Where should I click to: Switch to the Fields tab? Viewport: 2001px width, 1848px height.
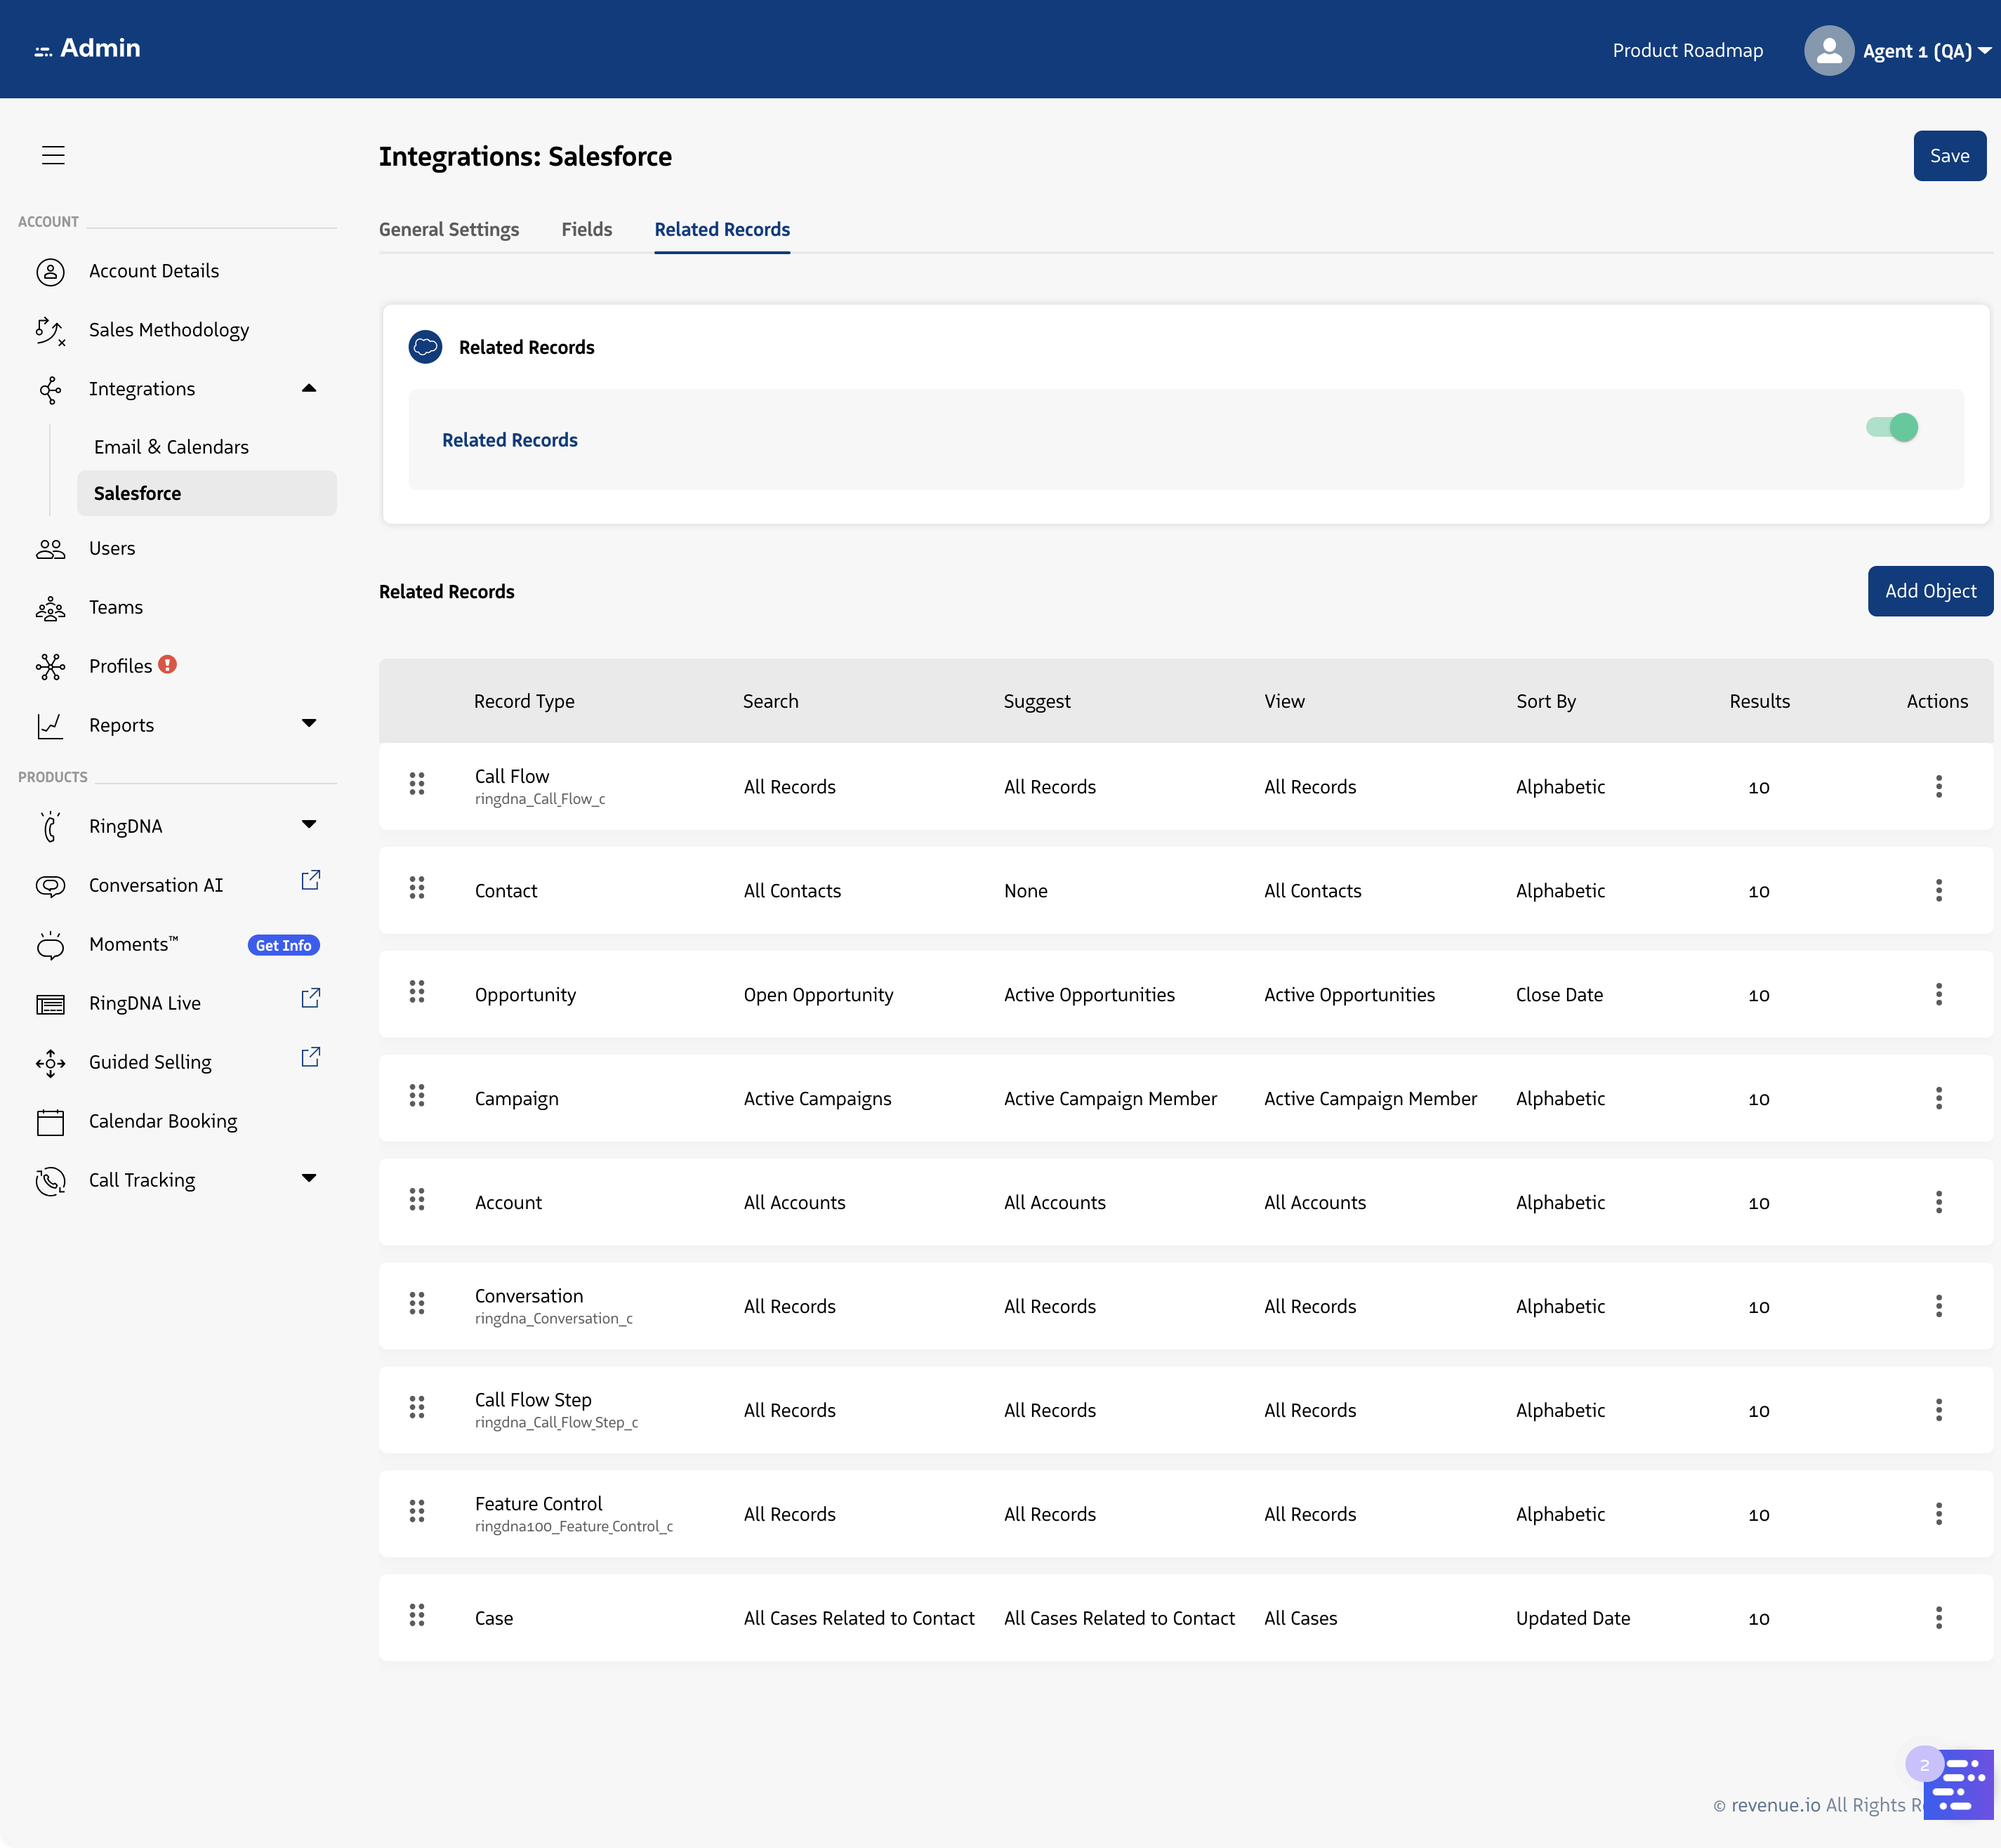[586, 229]
